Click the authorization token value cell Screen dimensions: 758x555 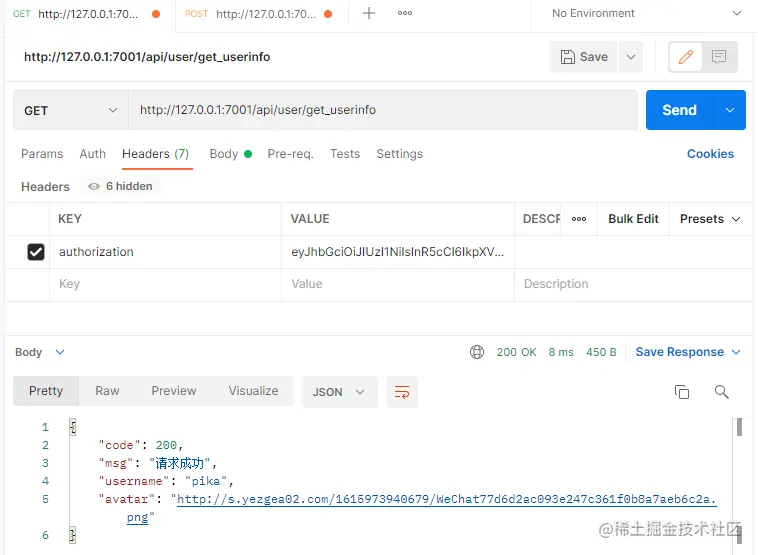tap(398, 252)
